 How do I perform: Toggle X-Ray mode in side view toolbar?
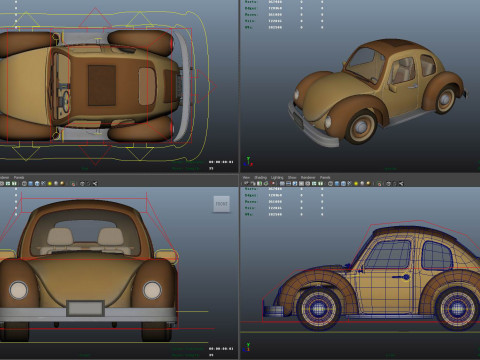pyautogui.click(x=388, y=184)
